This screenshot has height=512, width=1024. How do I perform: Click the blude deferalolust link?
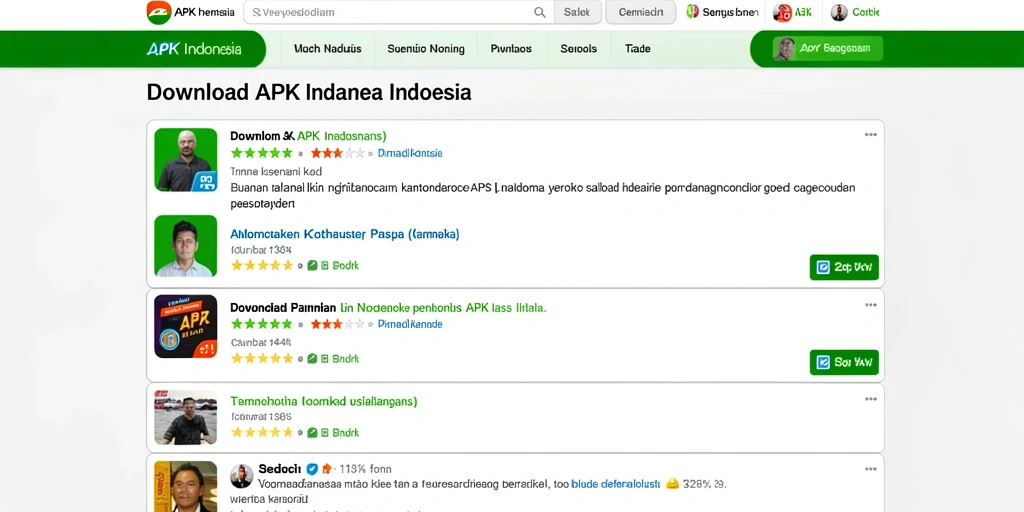(616, 485)
